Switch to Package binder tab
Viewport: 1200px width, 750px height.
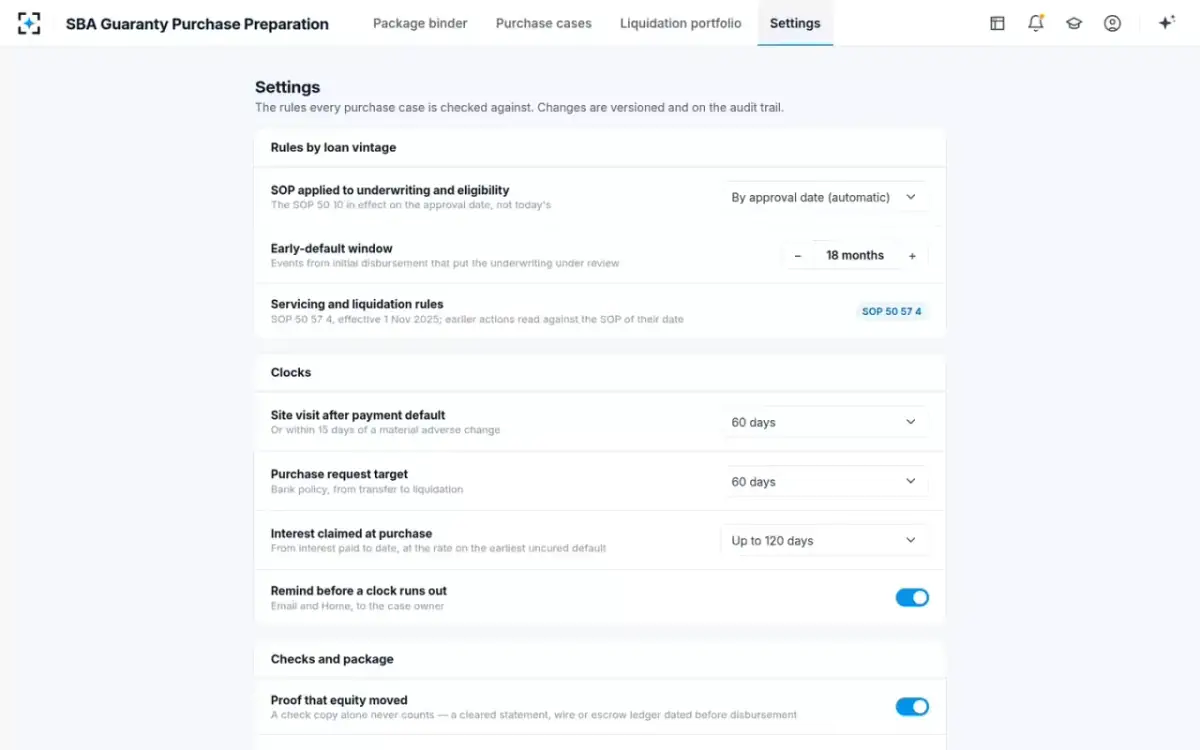coord(420,23)
